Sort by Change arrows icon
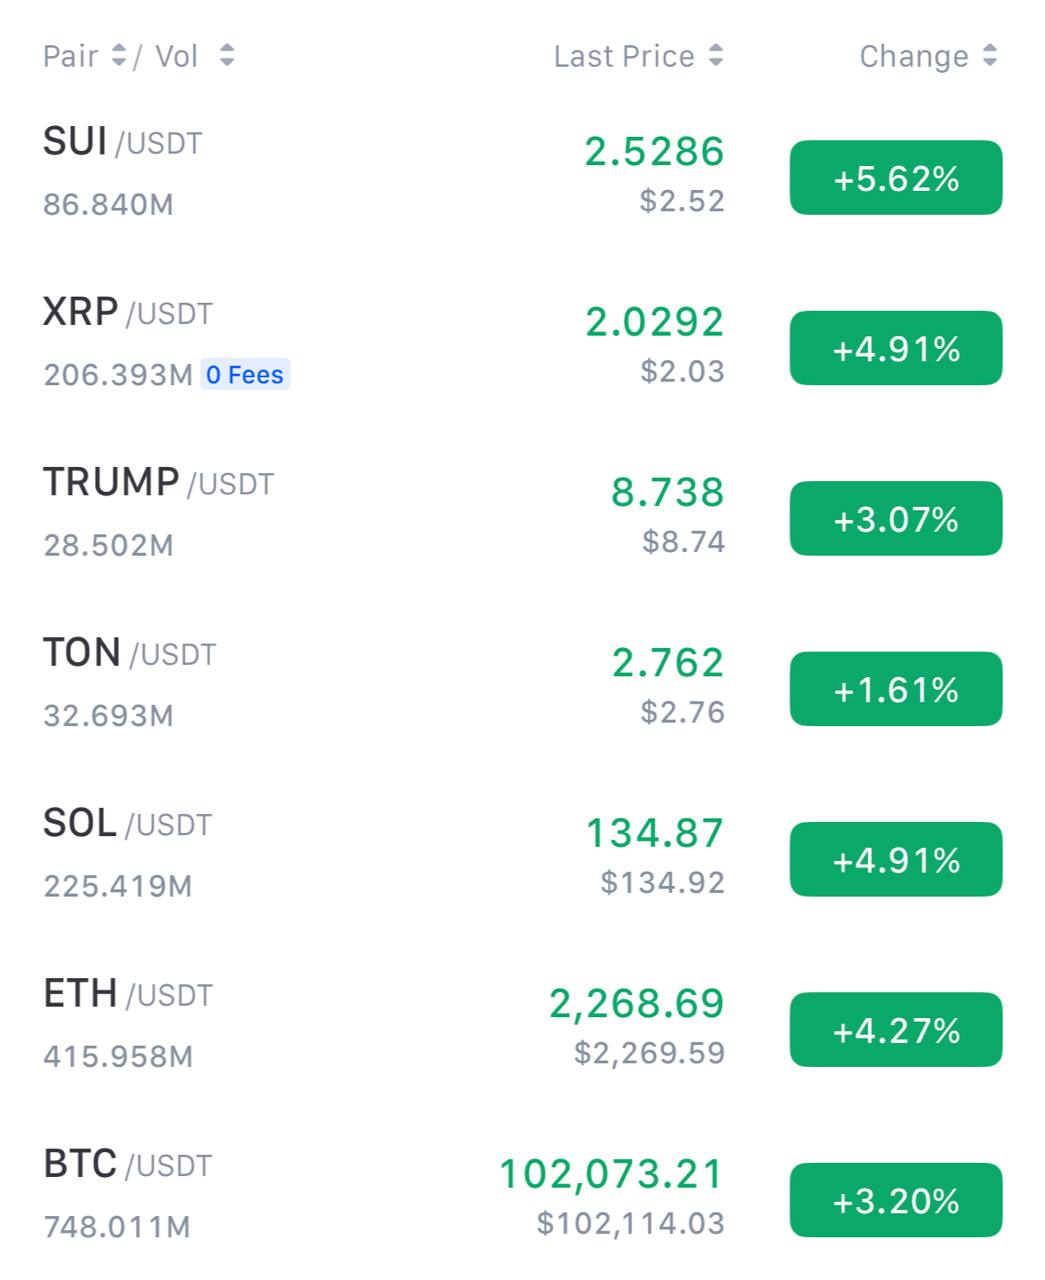Viewport: 1045px width, 1280px height. click(989, 56)
